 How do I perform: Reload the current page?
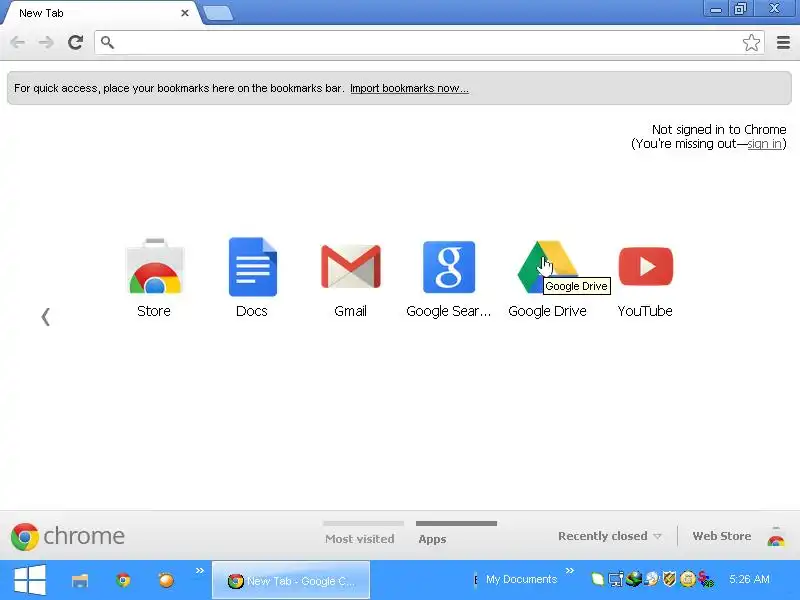click(76, 42)
